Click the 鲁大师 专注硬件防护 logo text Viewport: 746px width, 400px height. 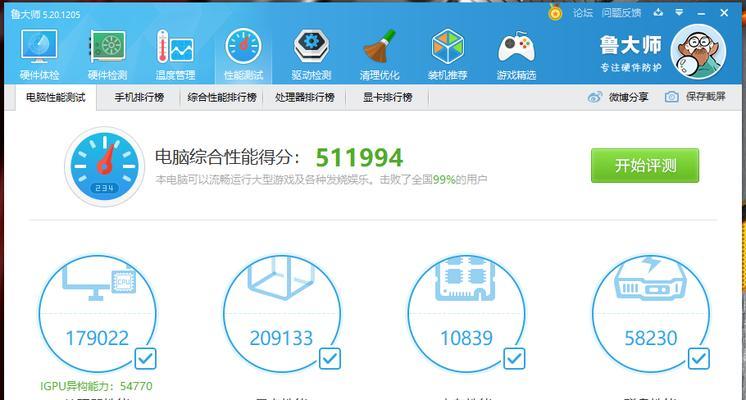click(x=630, y=53)
